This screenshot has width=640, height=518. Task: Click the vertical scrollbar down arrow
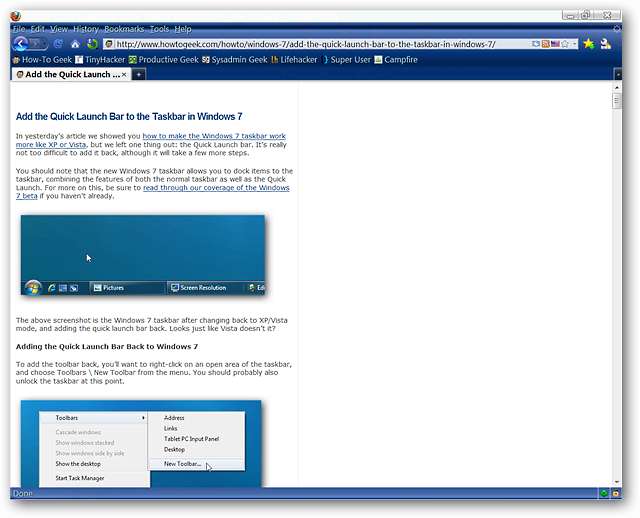click(617, 482)
